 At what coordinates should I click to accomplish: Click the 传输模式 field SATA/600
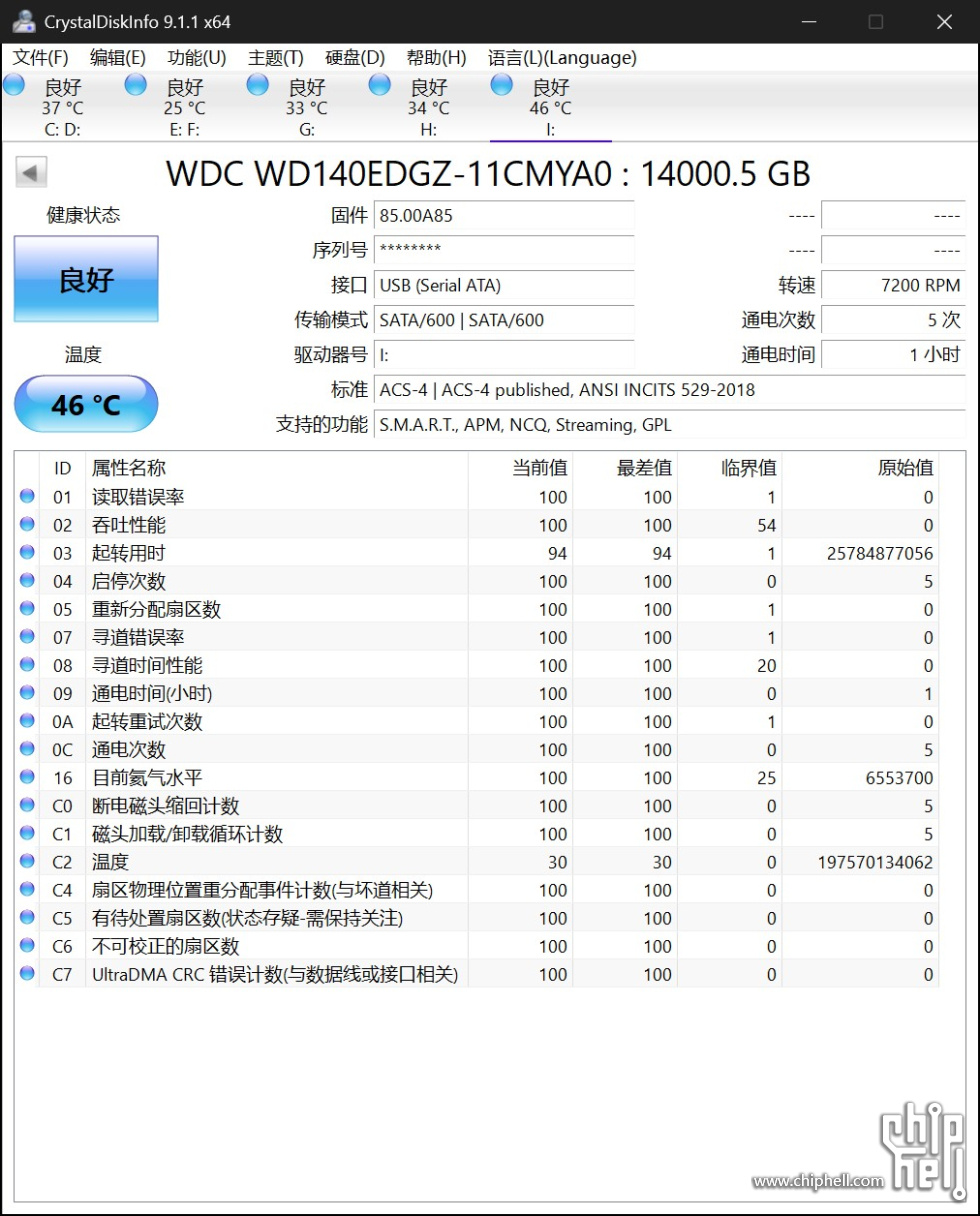pos(504,320)
